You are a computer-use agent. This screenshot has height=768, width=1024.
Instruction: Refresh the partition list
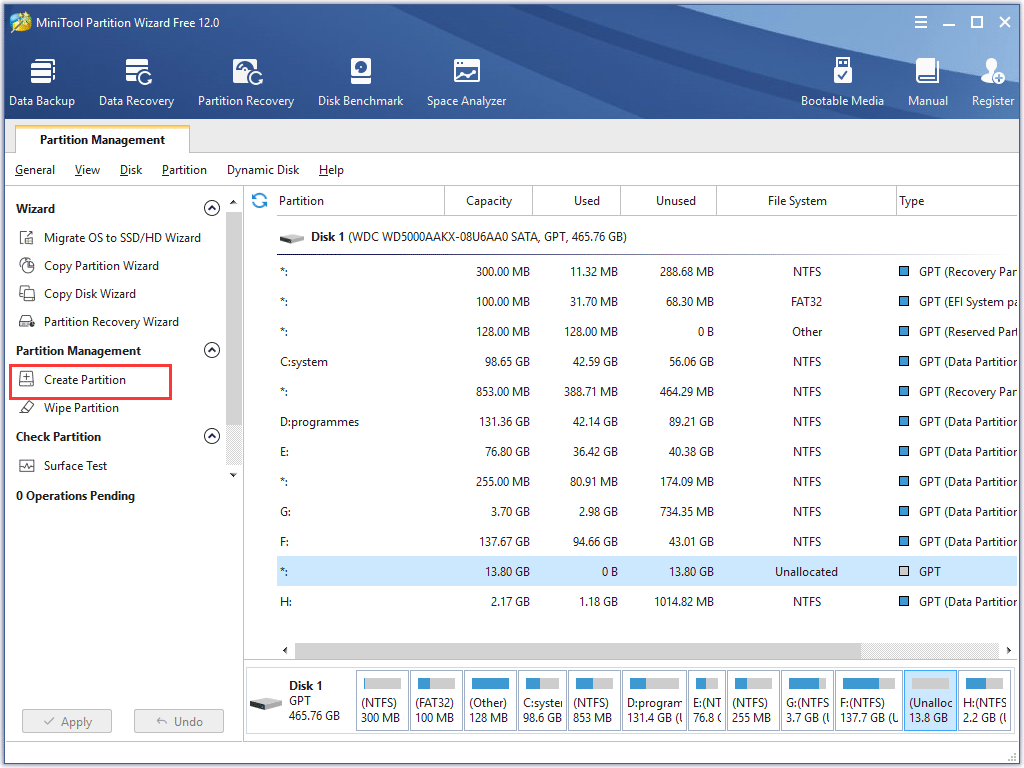tap(259, 200)
